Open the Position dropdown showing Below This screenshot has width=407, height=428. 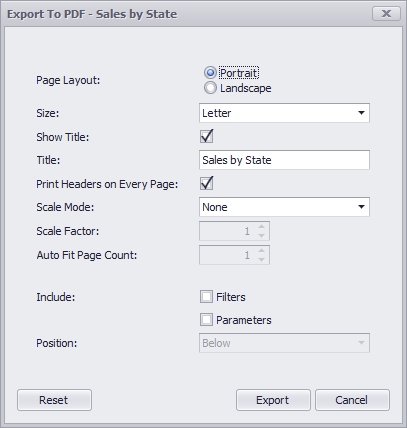(x=284, y=343)
